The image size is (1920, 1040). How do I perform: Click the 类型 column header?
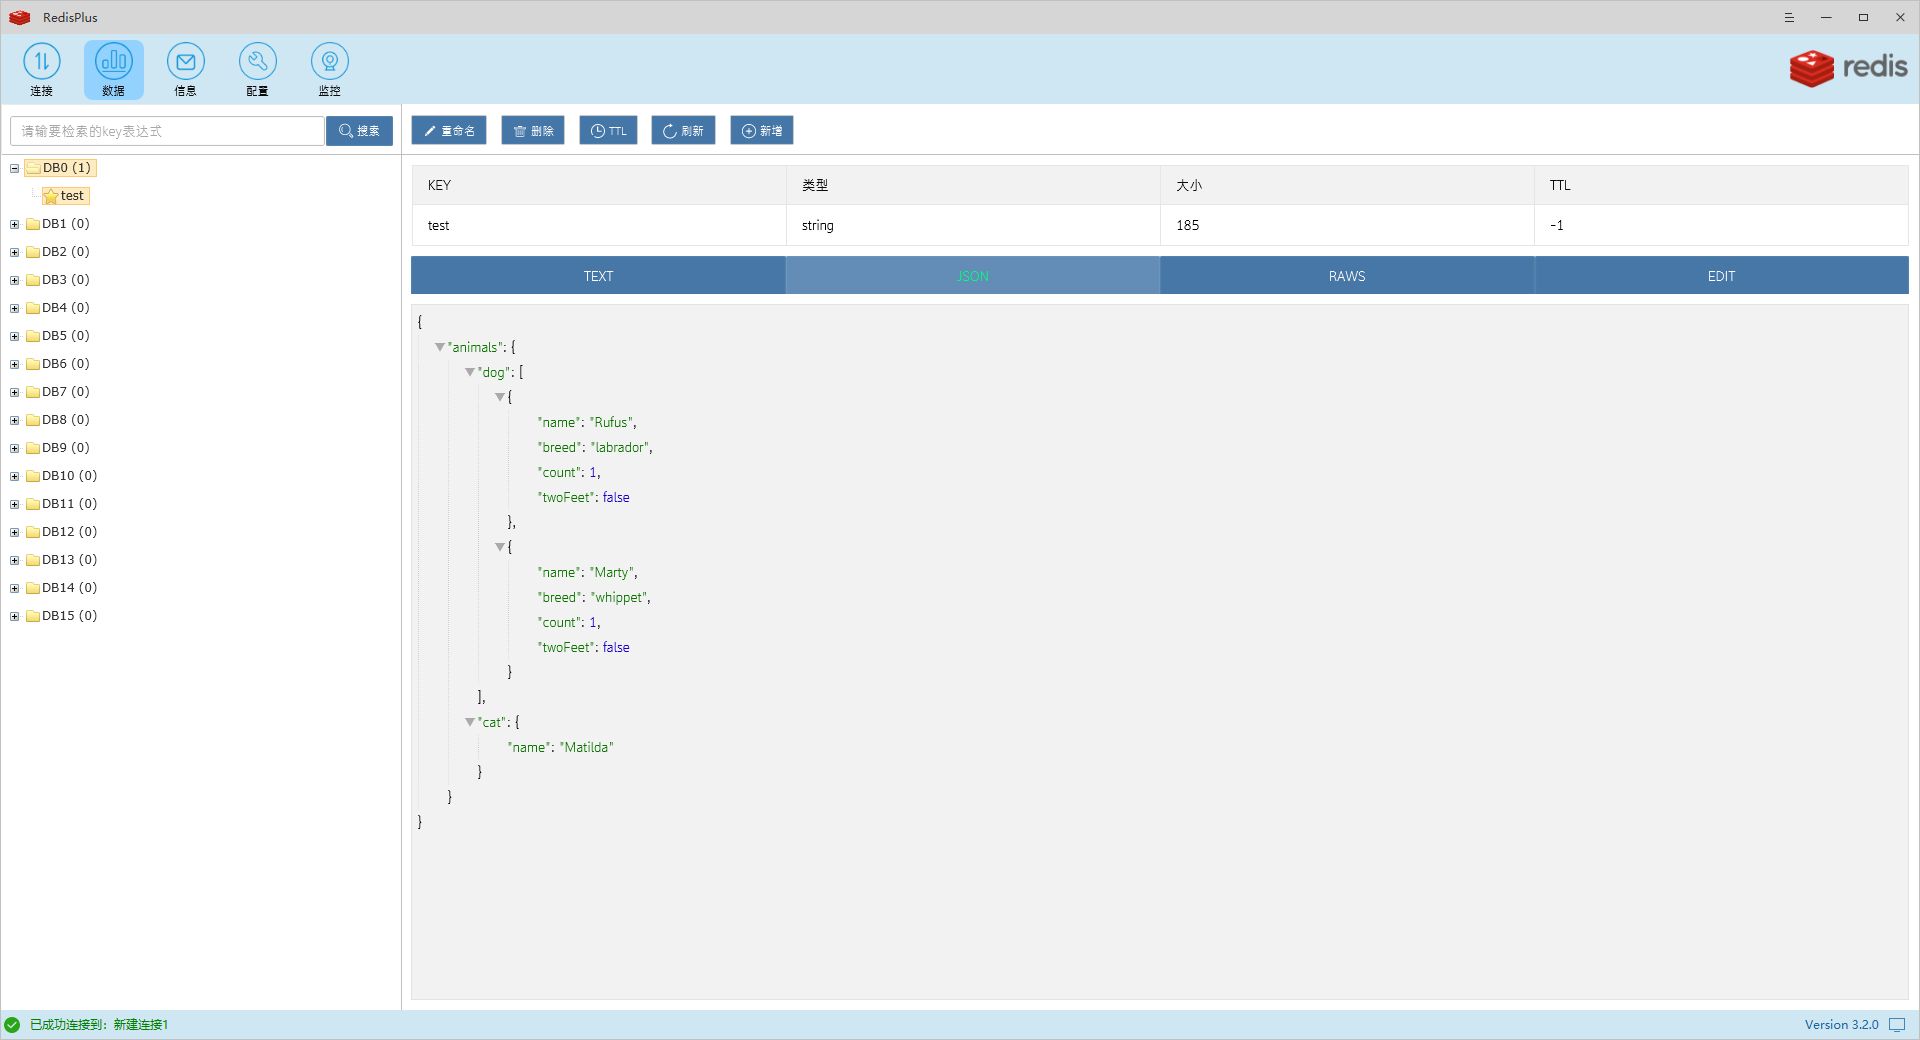(973, 185)
